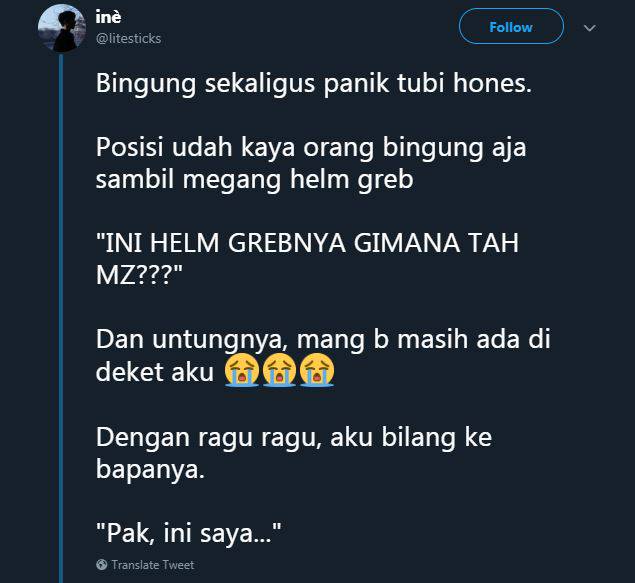The height and width of the screenshot is (583, 635).
Task: Follow the @litesticks account
Action: coord(511,27)
